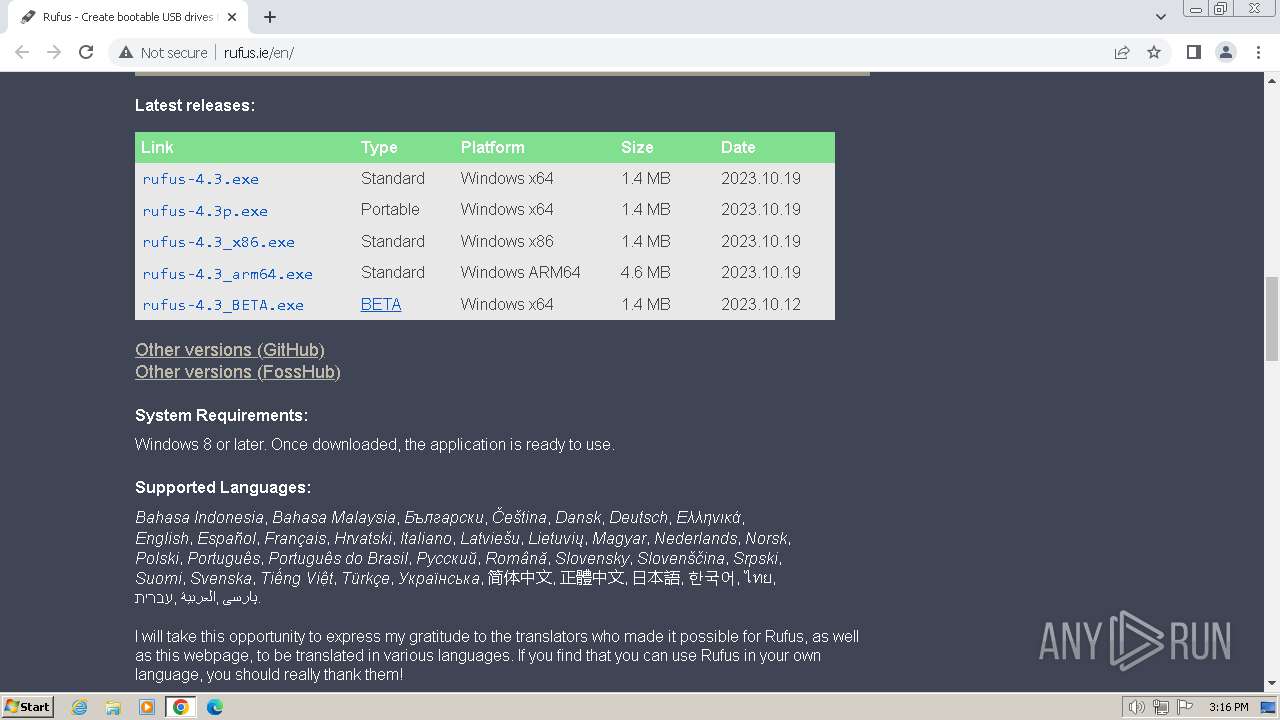Click the System Requirements heading
This screenshot has height=720, width=1280.
click(221, 415)
